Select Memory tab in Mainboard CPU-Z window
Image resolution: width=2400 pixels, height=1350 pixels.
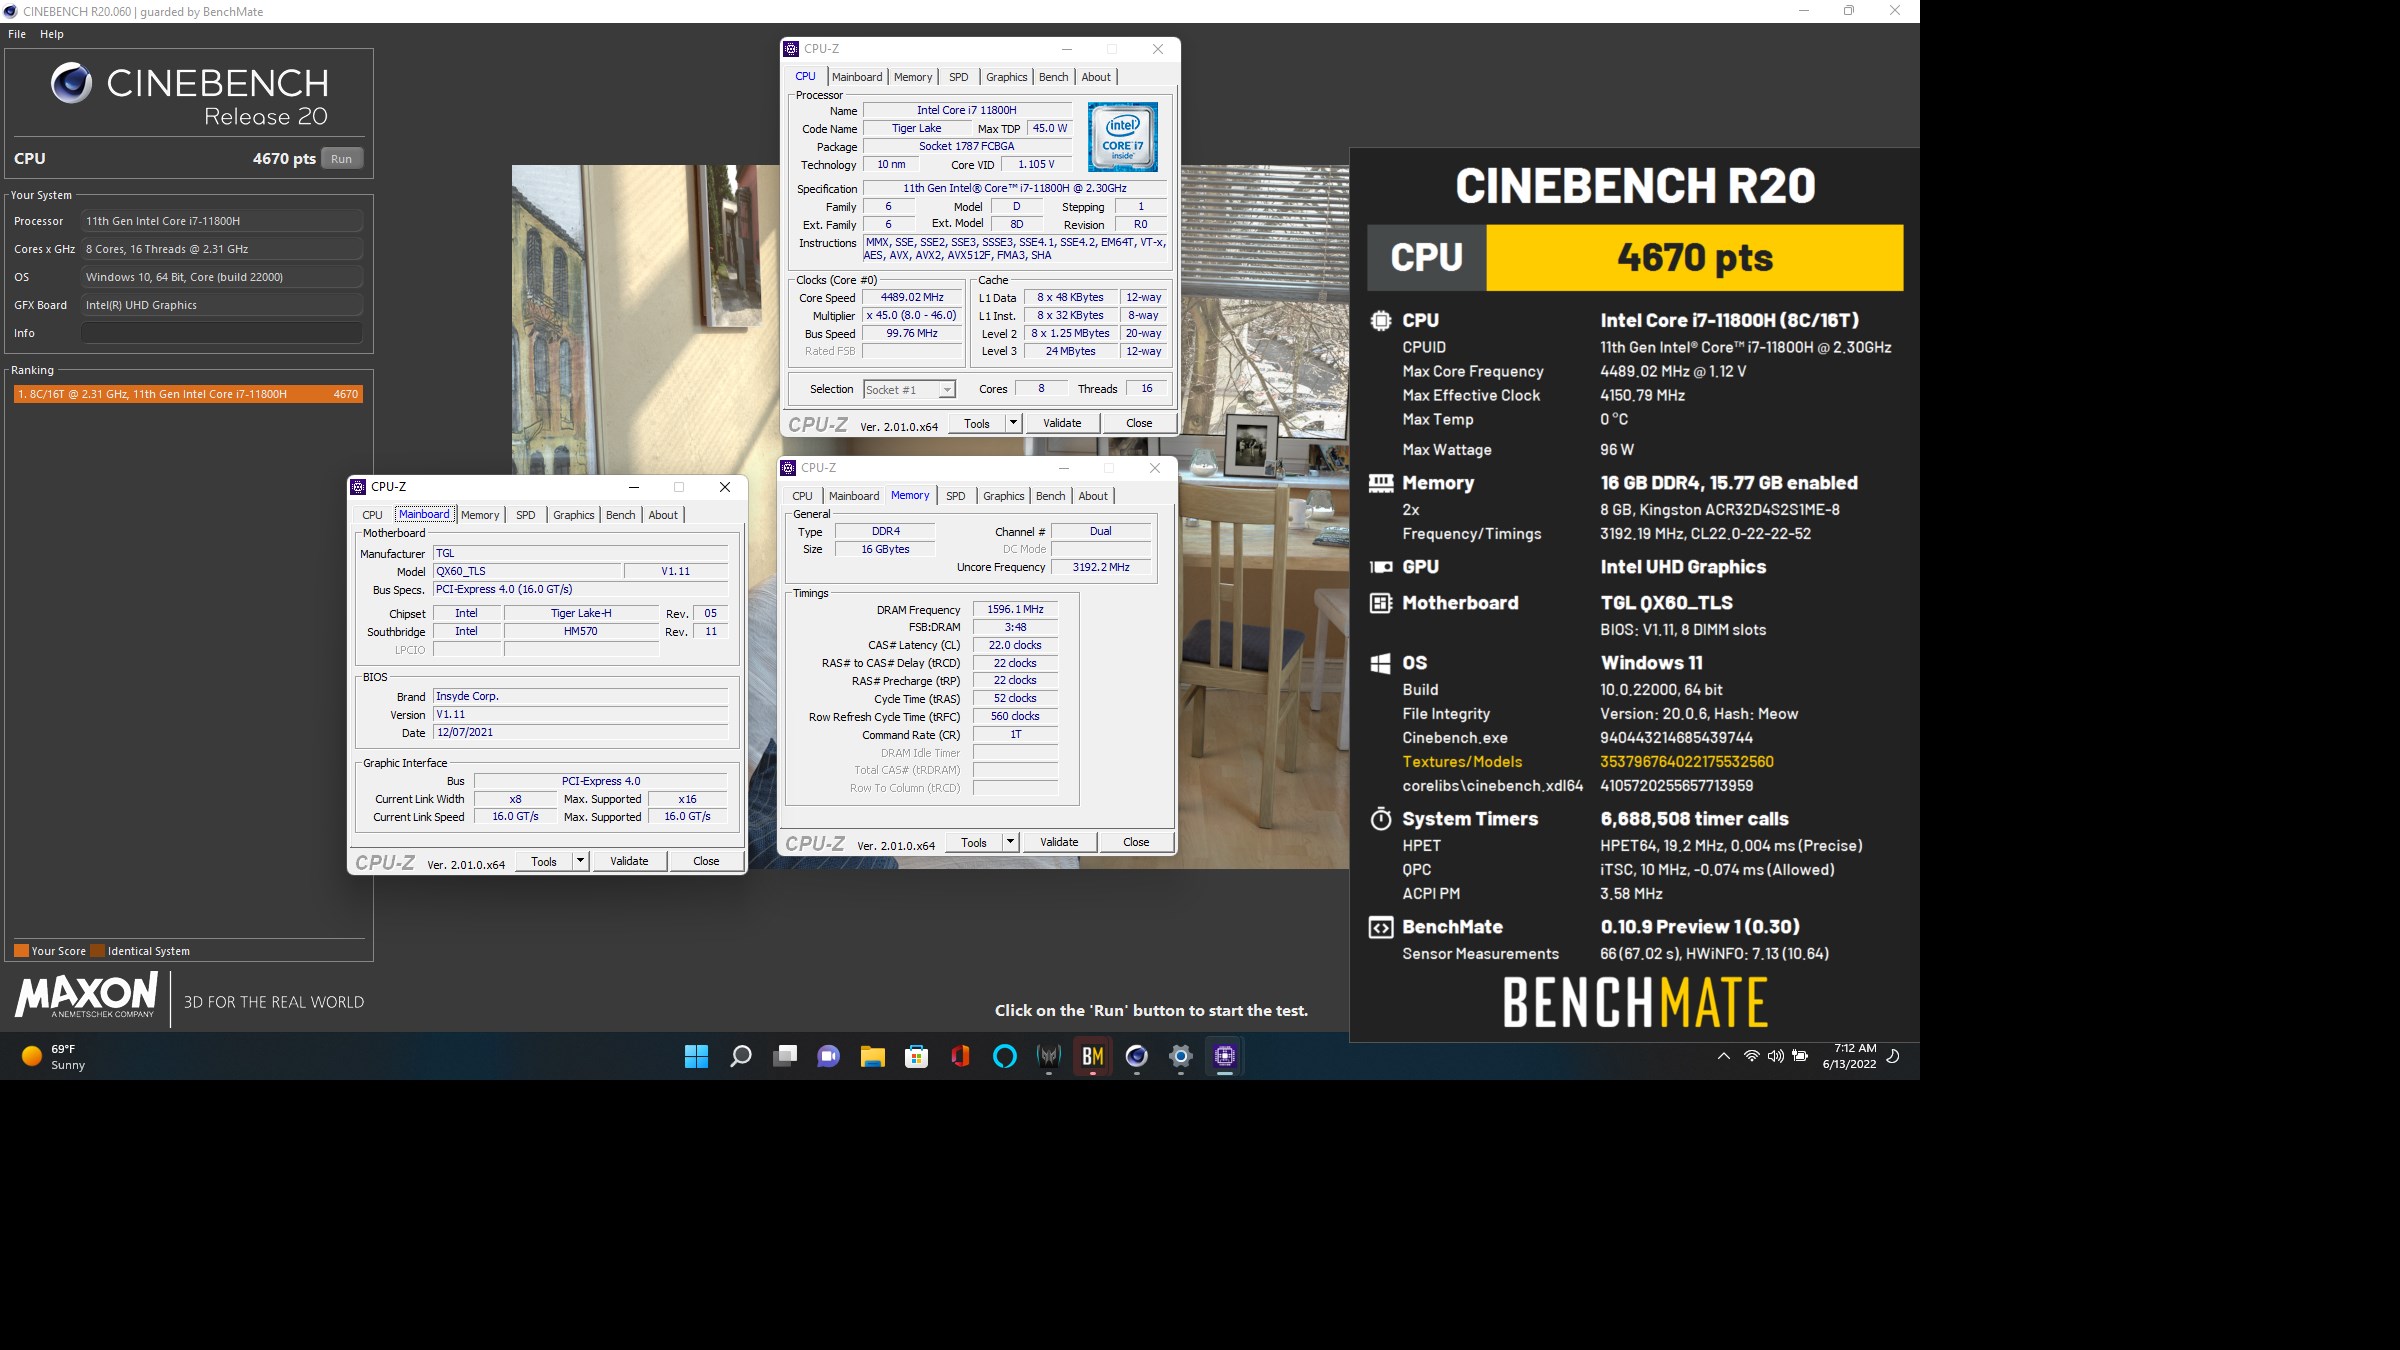coord(480,515)
